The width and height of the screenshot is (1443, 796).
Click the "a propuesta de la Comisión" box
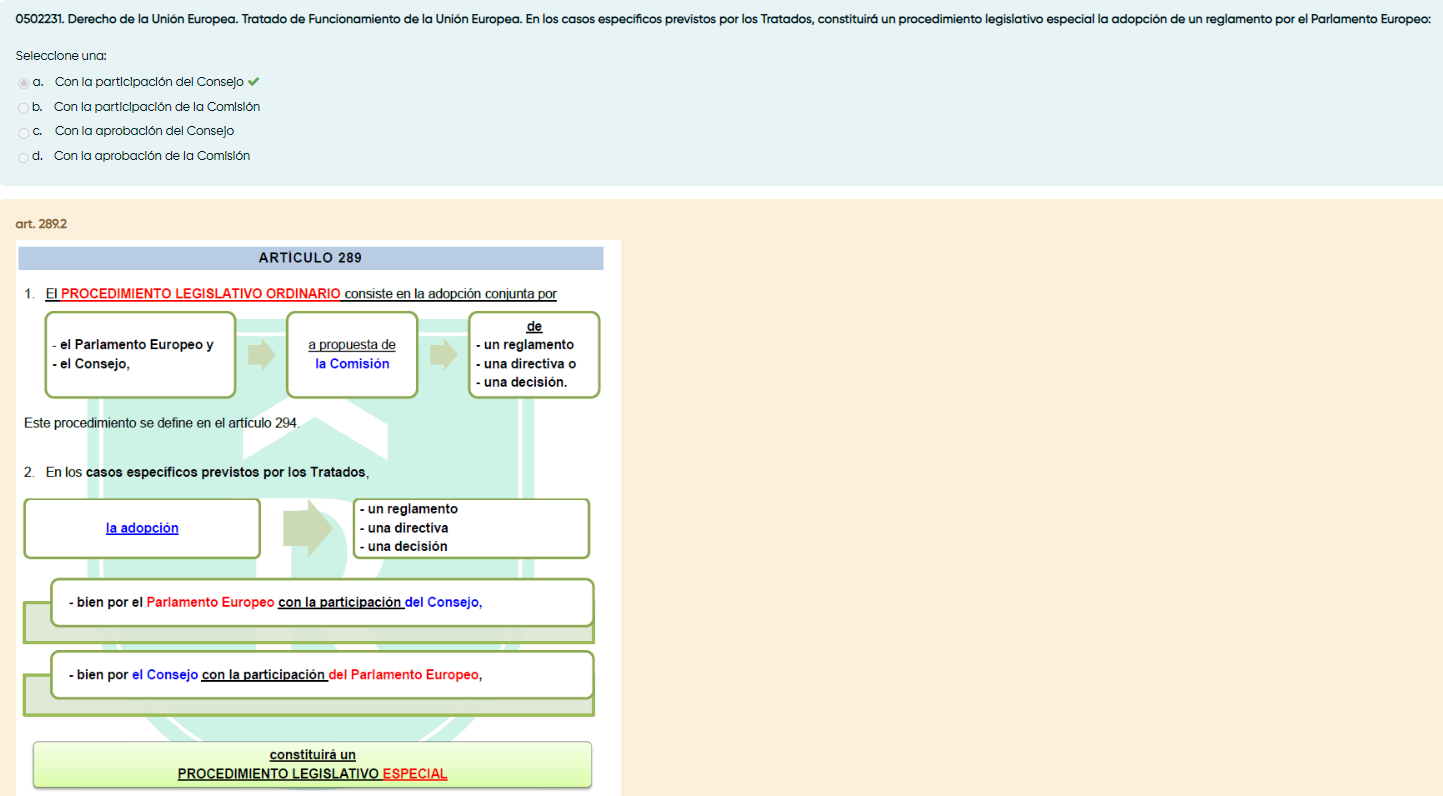click(x=351, y=355)
